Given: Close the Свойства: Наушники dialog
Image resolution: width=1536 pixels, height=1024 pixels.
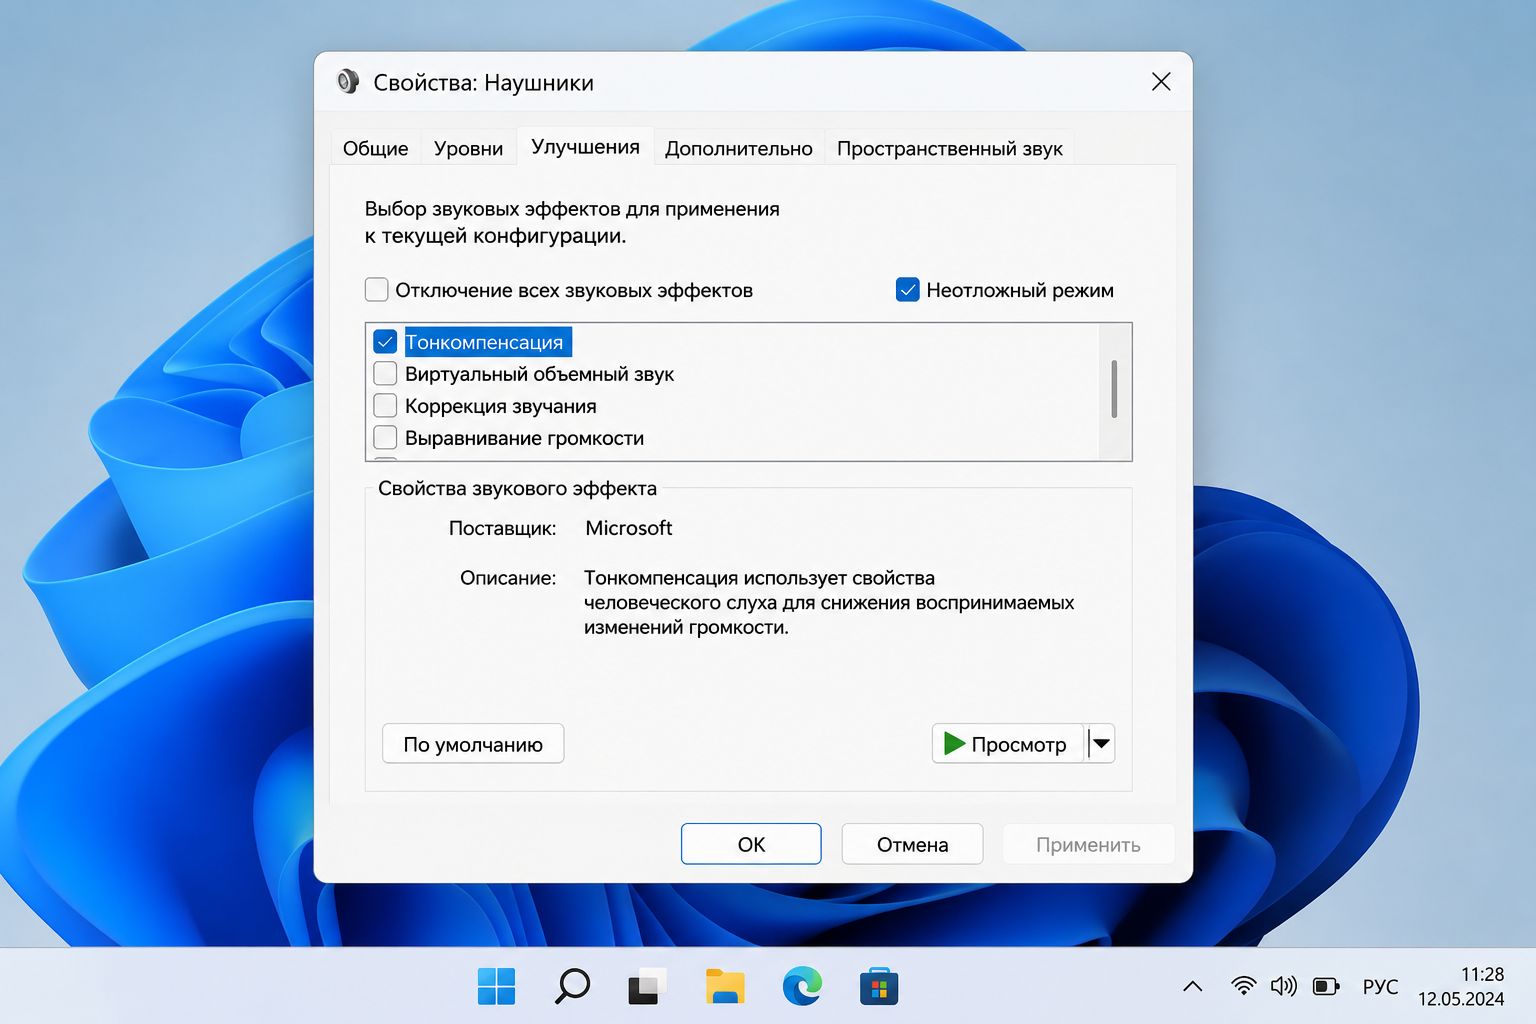Looking at the screenshot, I should pos(1161,82).
